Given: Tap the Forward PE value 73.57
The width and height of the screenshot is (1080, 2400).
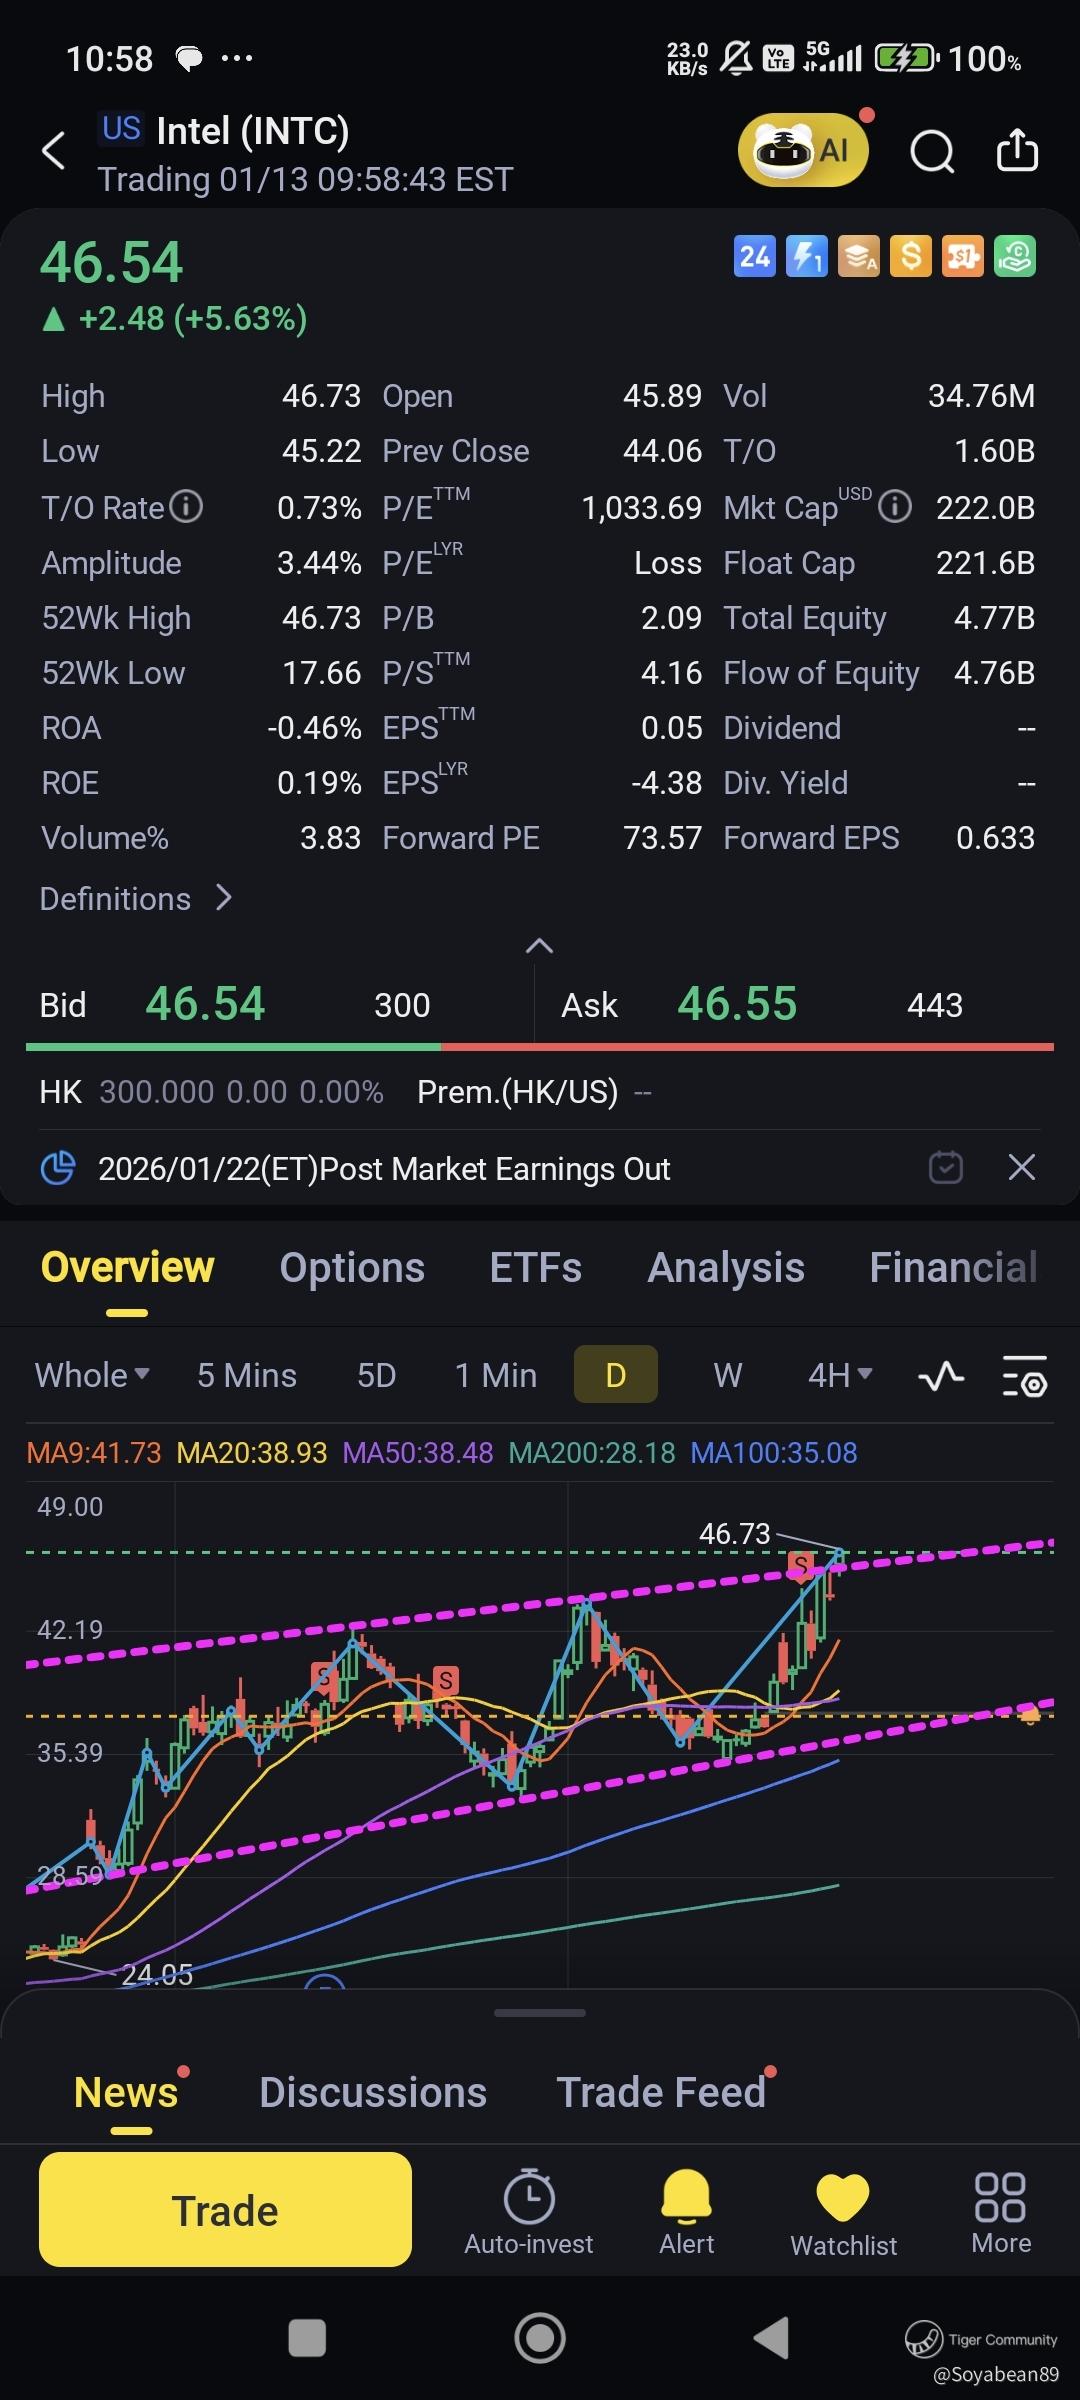Looking at the screenshot, I should point(662,838).
